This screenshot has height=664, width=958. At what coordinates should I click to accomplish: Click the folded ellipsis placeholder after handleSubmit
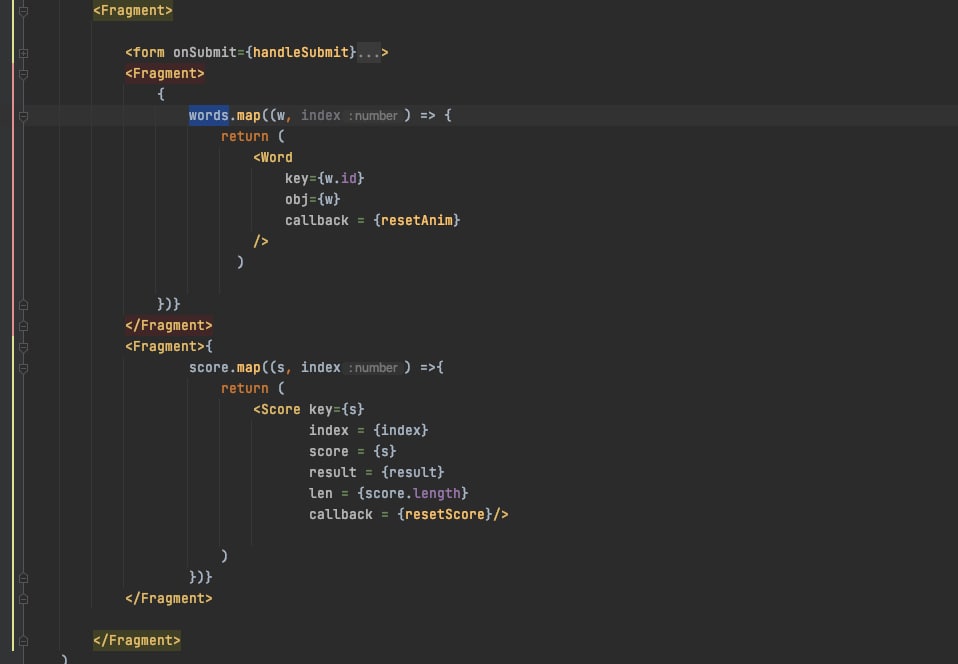(x=368, y=53)
